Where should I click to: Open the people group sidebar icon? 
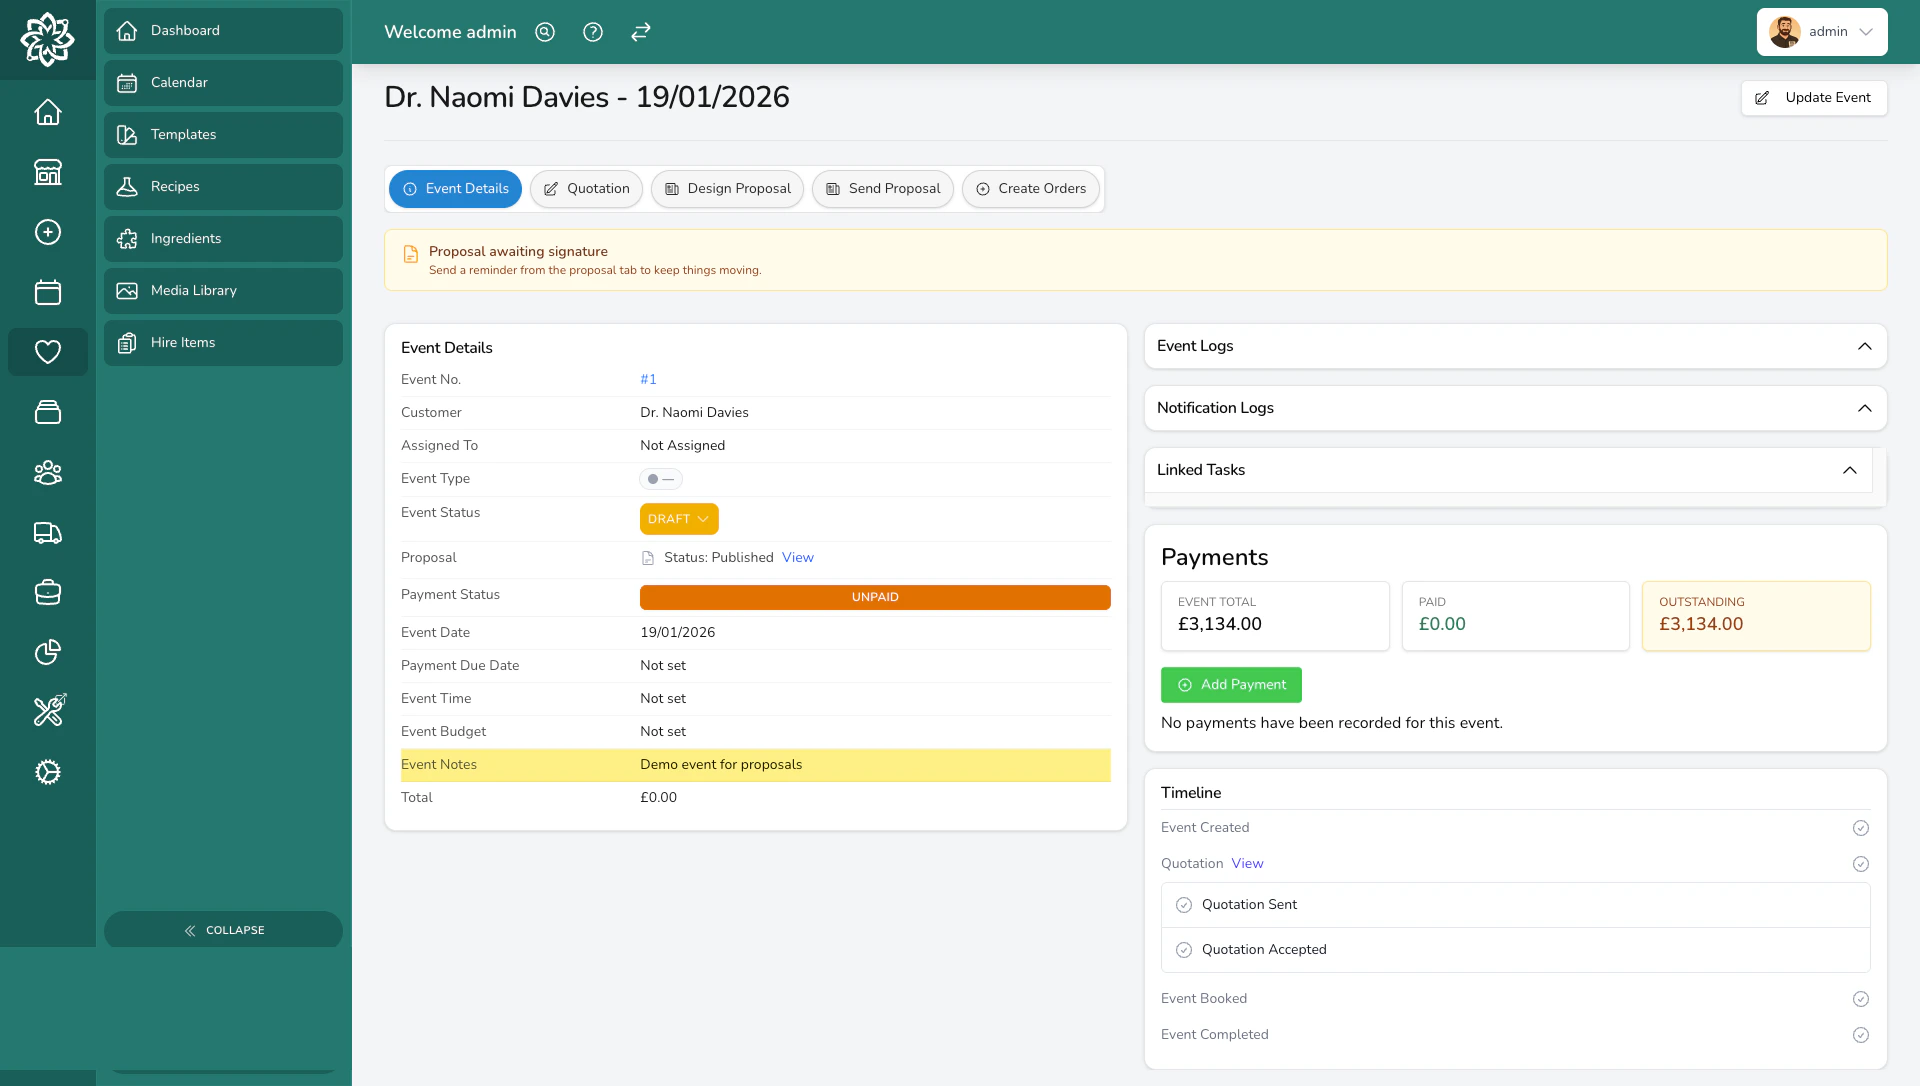48,472
